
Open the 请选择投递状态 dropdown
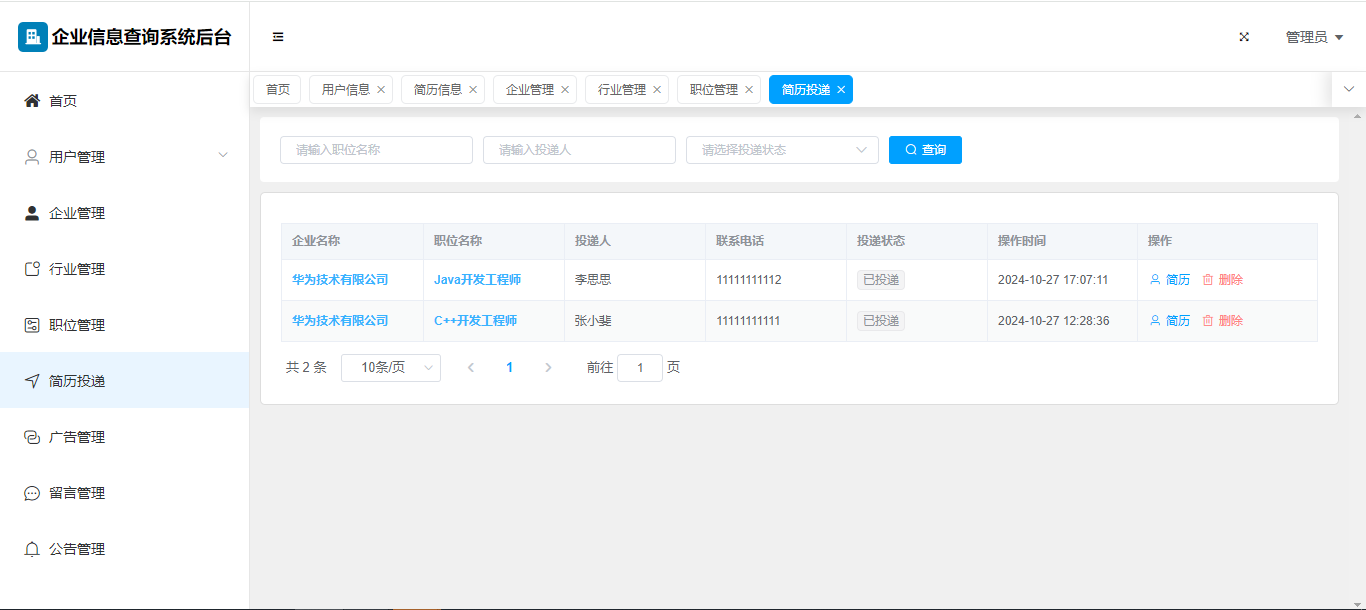point(782,150)
